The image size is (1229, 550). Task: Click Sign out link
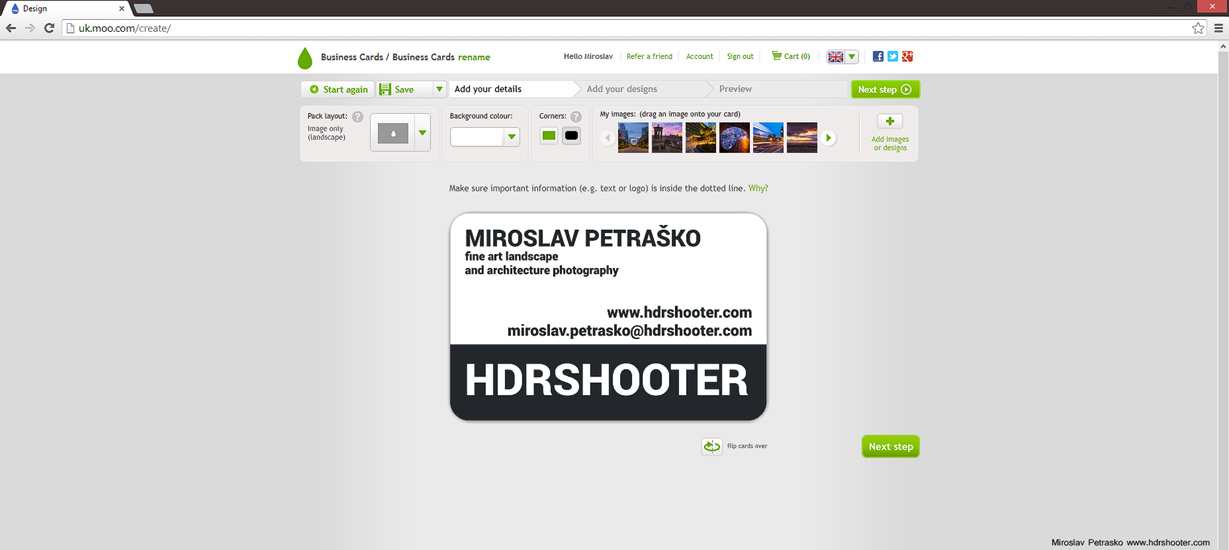740,57
